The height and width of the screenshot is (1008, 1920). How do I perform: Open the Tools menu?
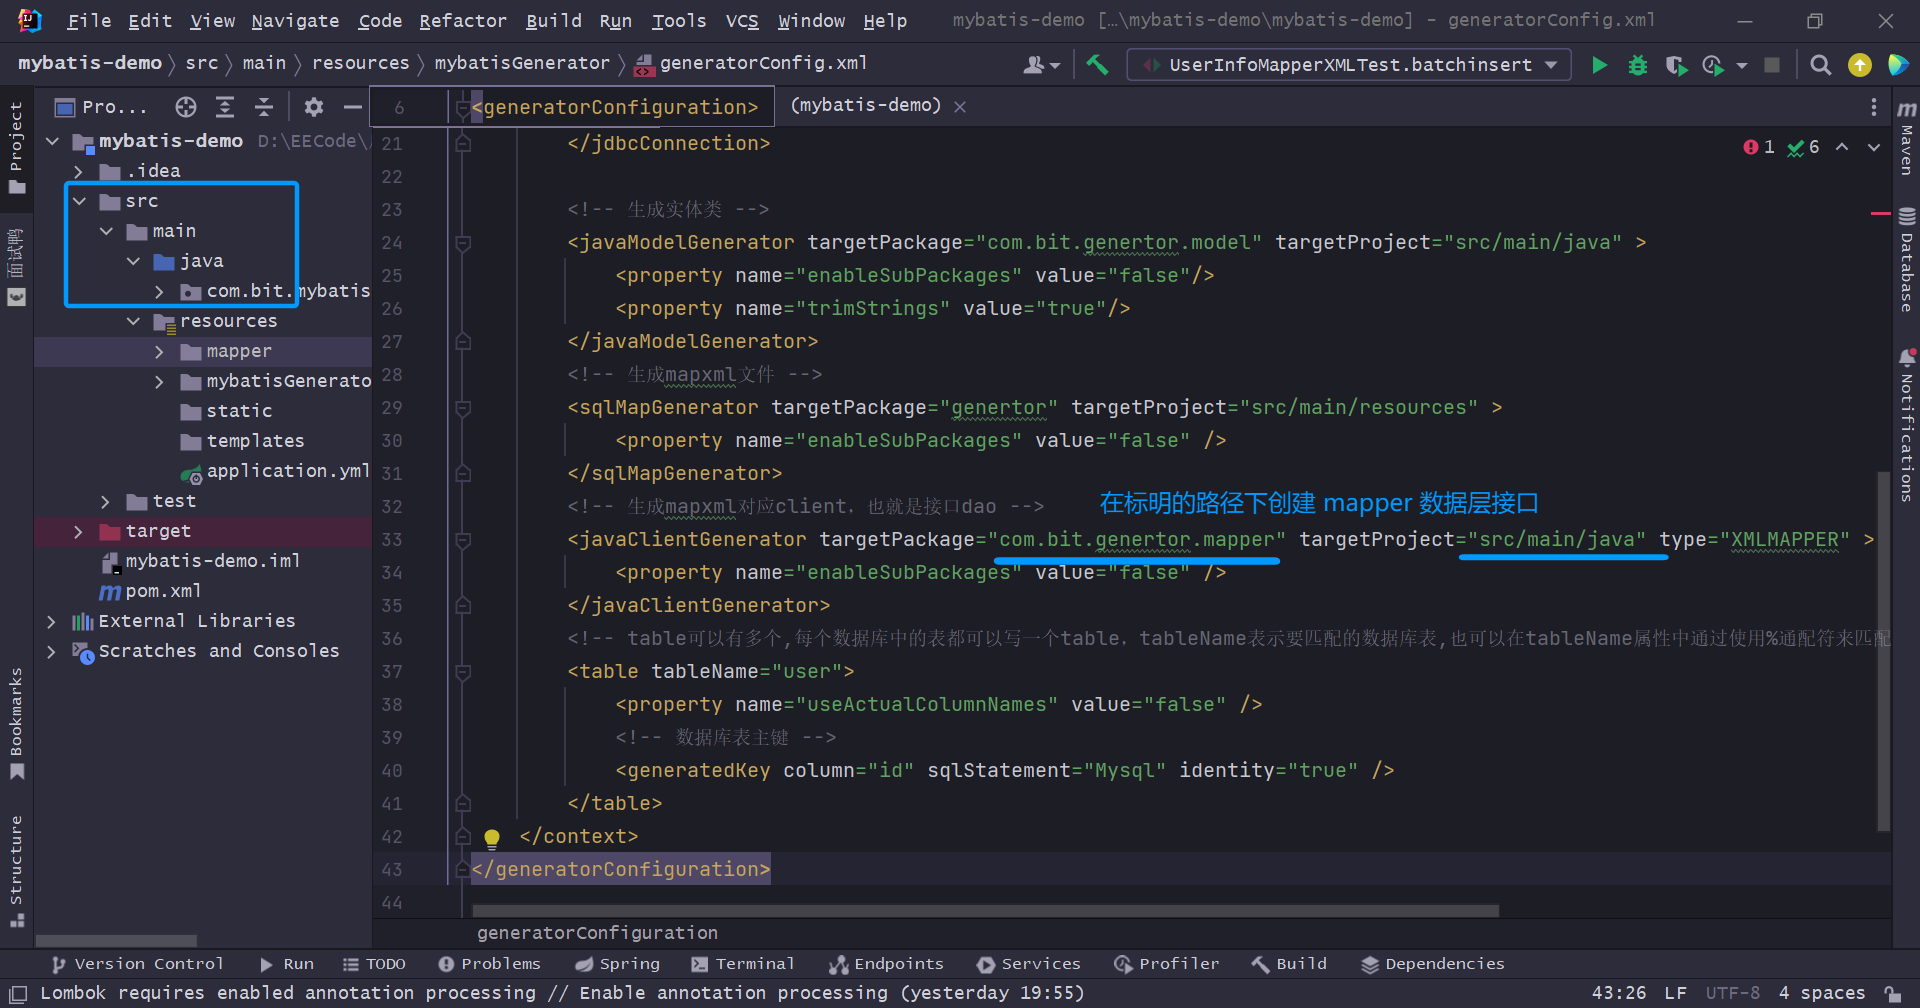(x=679, y=20)
